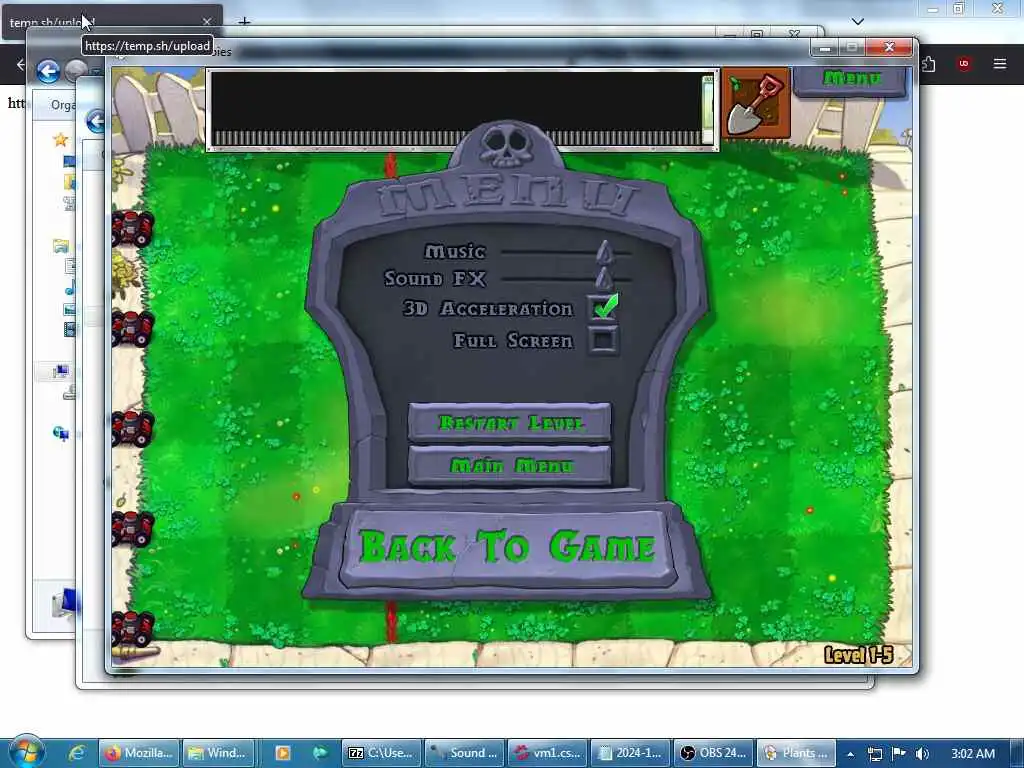The image size is (1024, 768).
Task: Close the temp.sh/upload browser tab
Action: point(206,22)
